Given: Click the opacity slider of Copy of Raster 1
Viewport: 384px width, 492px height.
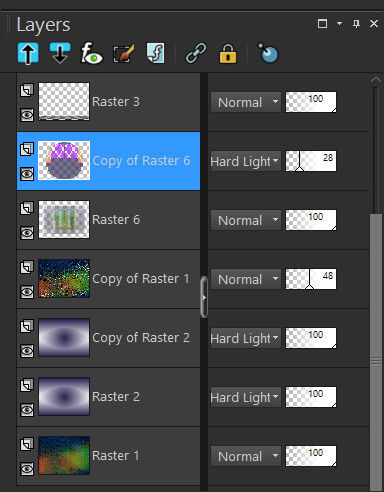Looking at the screenshot, I should tap(311, 279).
